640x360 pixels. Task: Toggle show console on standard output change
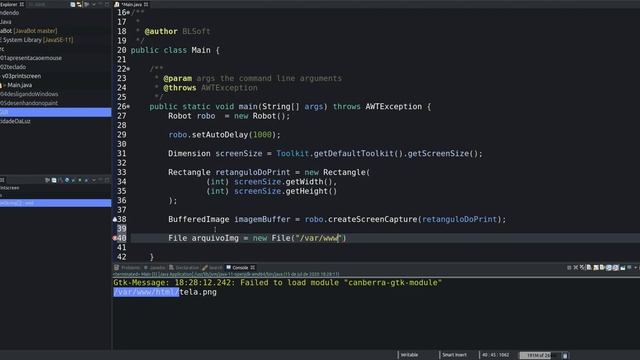609,268
